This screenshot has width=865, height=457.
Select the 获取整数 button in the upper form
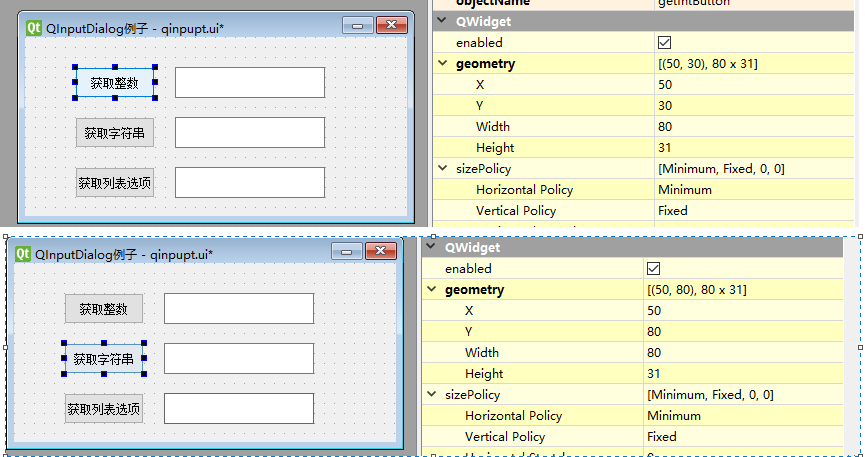(114, 83)
